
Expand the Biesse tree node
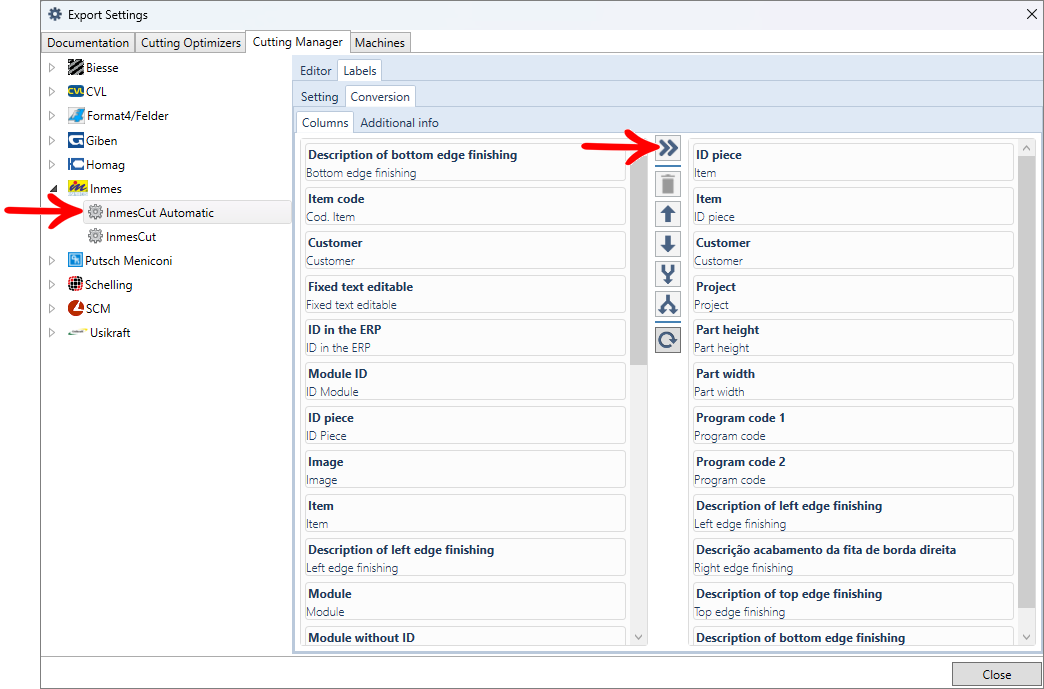coord(52,67)
